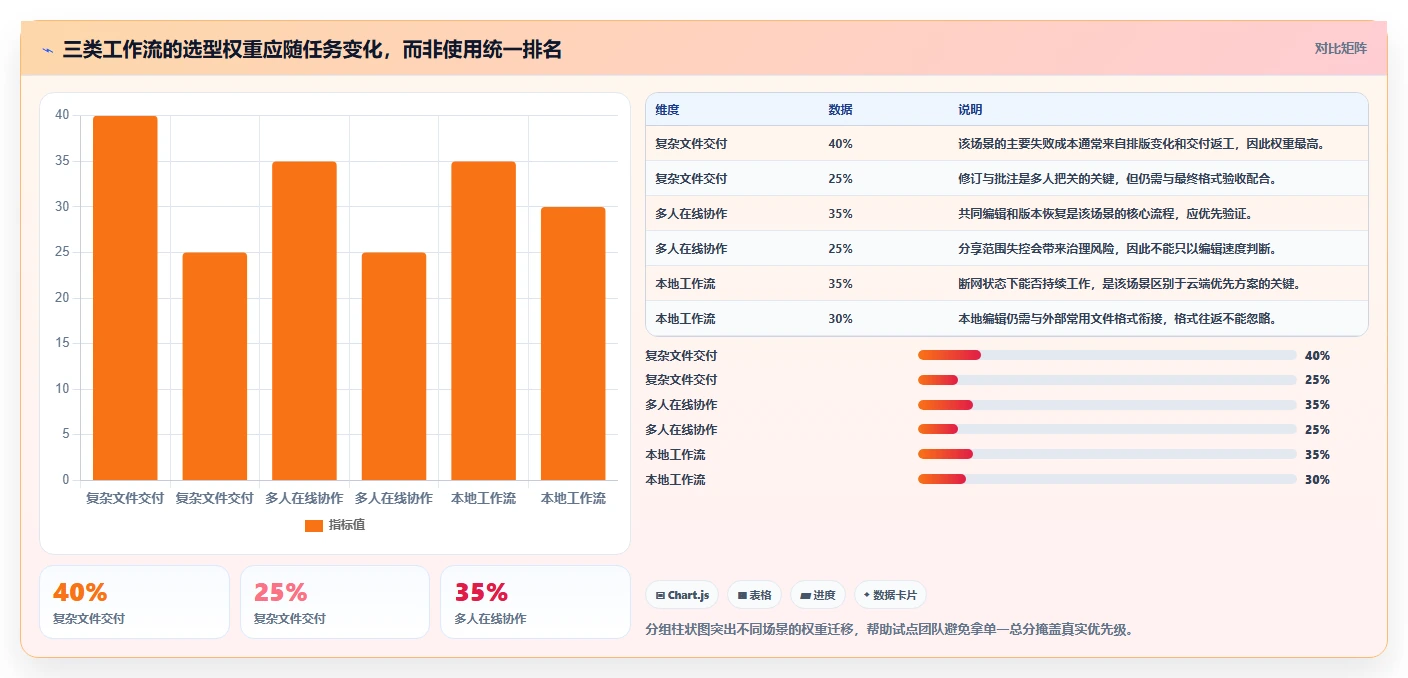Select the 35% 多人在线协作 stat card
Viewport: 1408px width, 678px height.
[535, 602]
